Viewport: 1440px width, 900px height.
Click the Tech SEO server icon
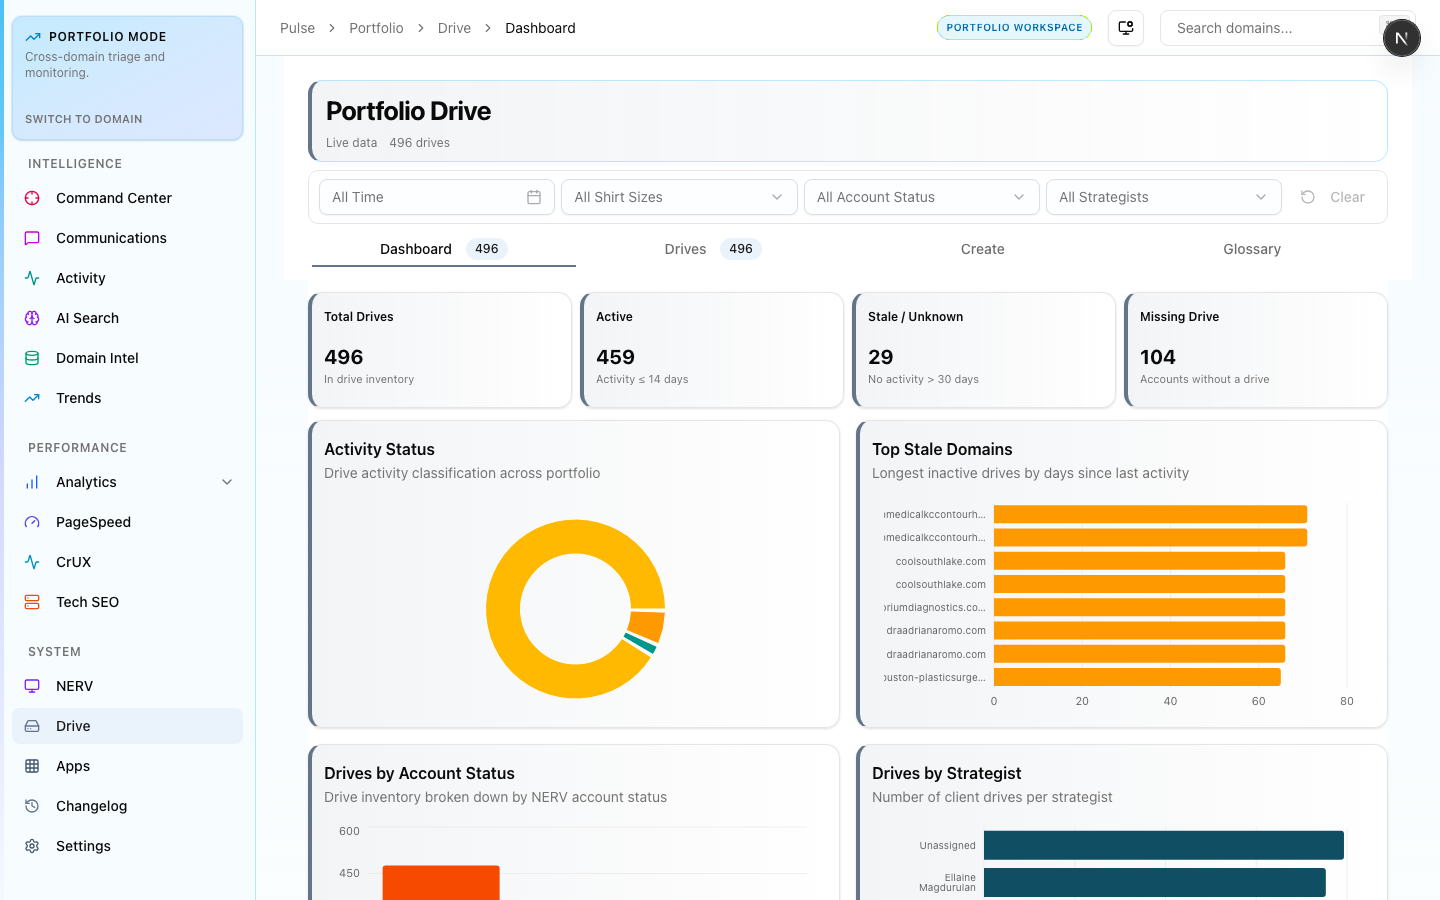(x=32, y=602)
